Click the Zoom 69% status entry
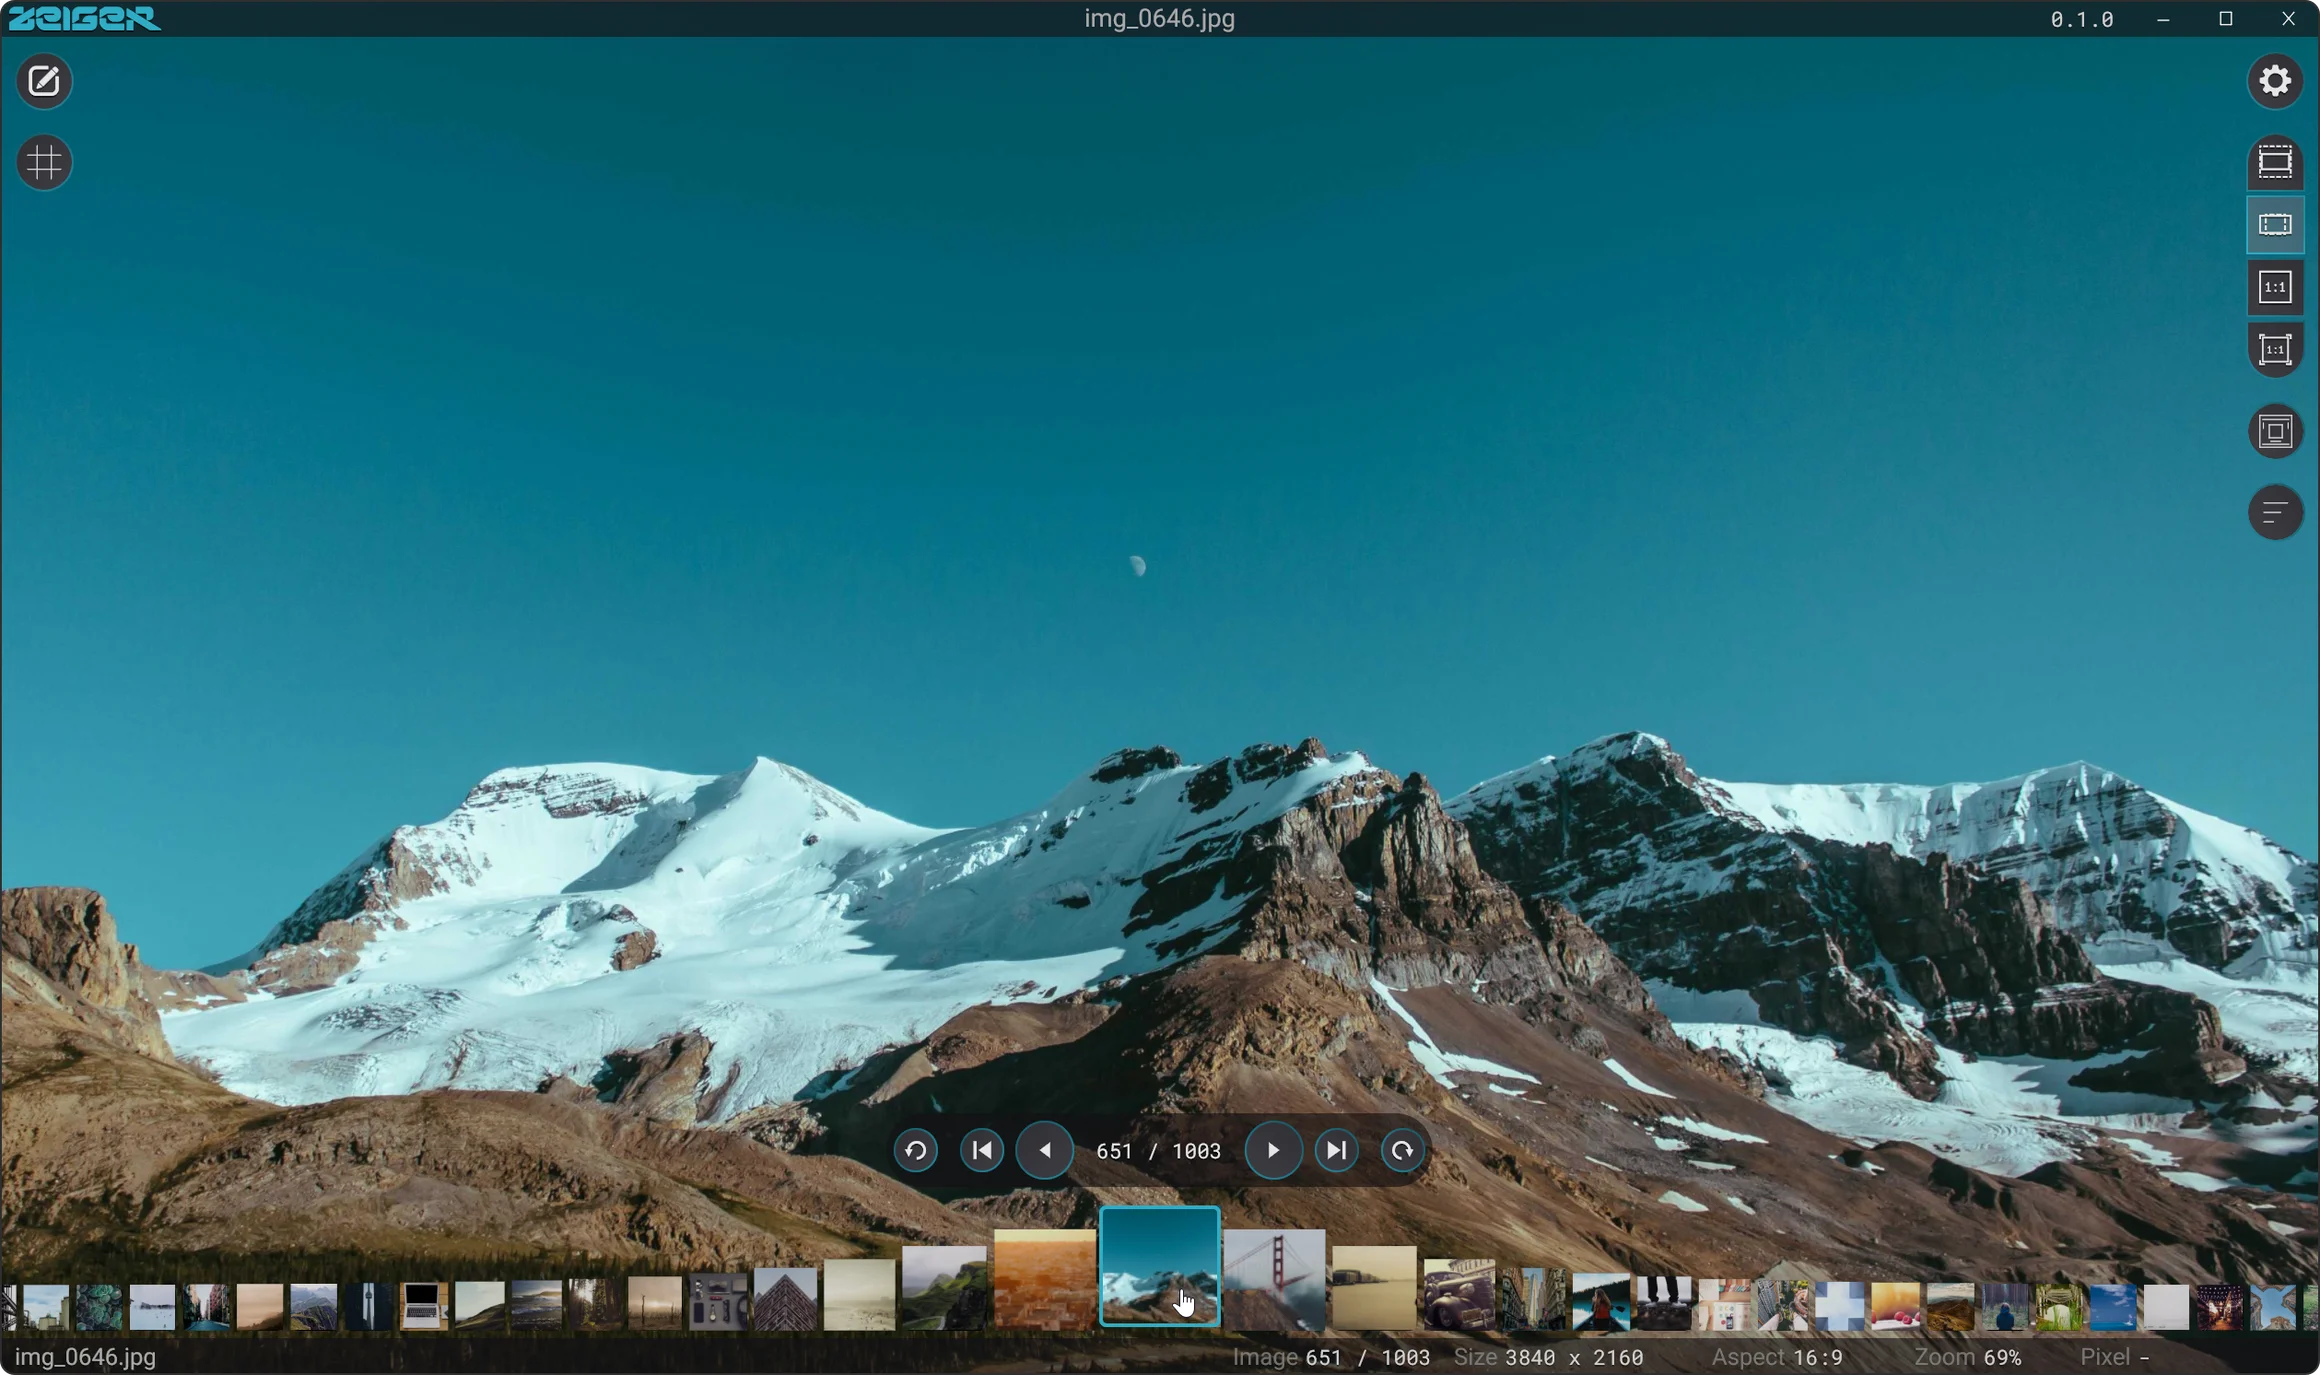Image resolution: width=2320 pixels, height=1375 pixels. (1968, 1357)
